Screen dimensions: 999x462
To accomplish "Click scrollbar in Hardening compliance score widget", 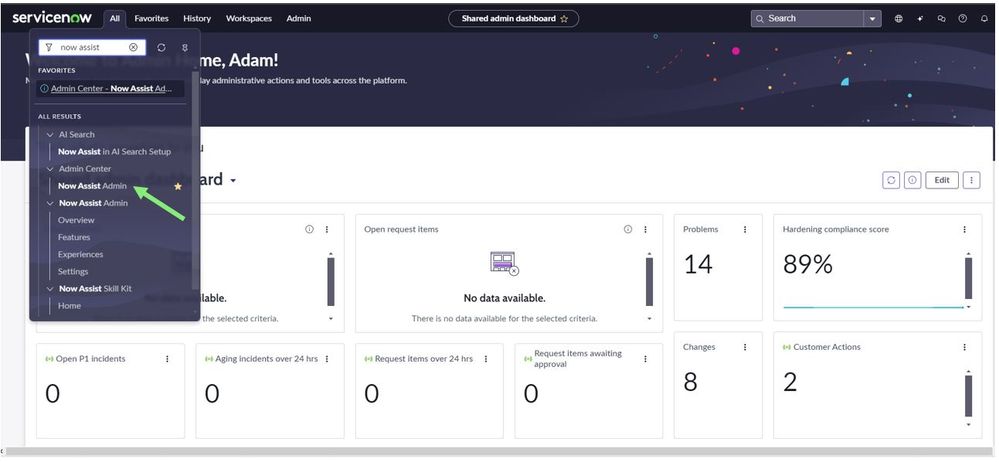I will (x=968, y=278).
